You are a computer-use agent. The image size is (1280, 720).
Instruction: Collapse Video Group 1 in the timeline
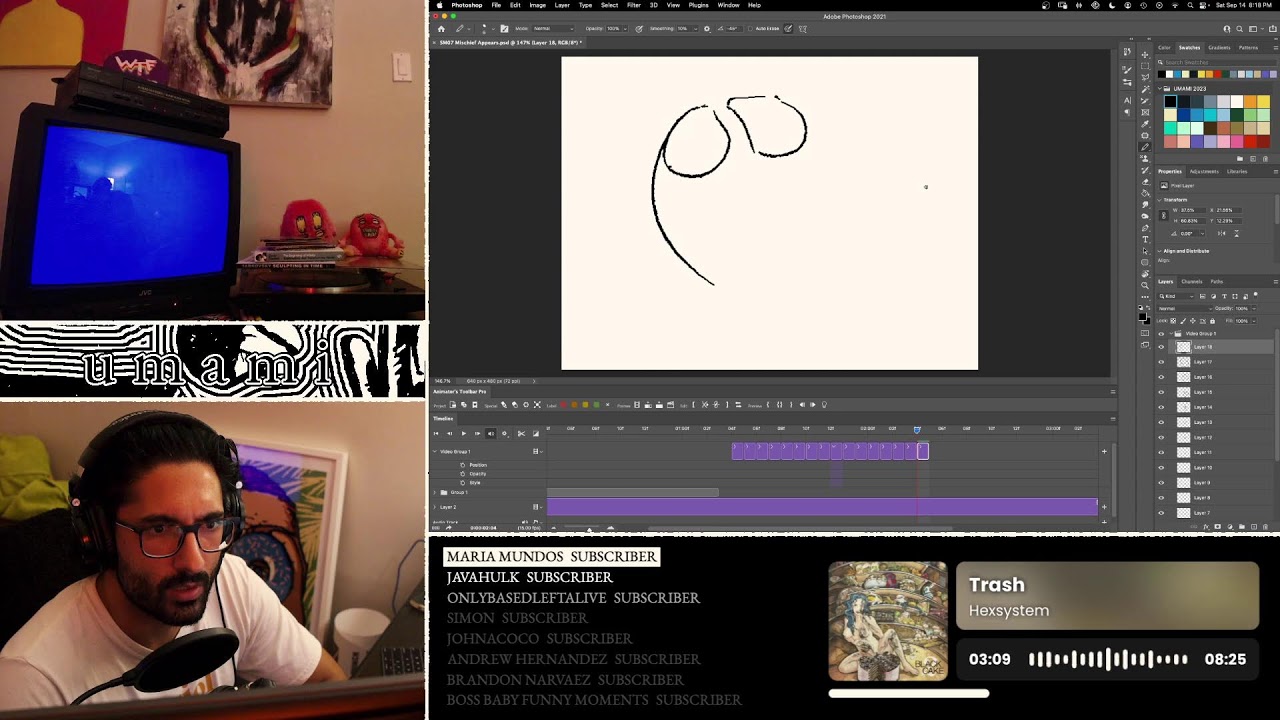434,452
